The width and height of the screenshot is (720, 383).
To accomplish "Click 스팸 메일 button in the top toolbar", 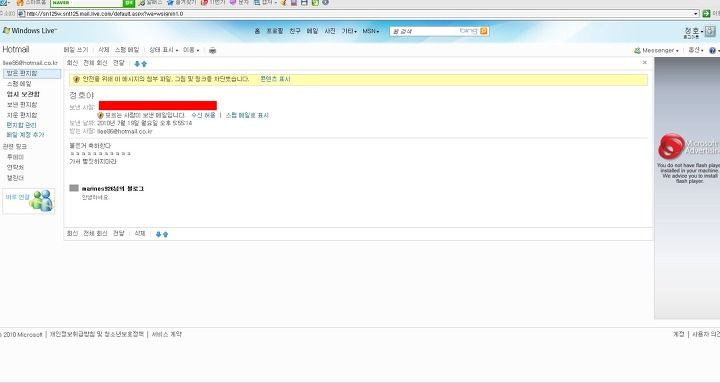I will point(127,50).
